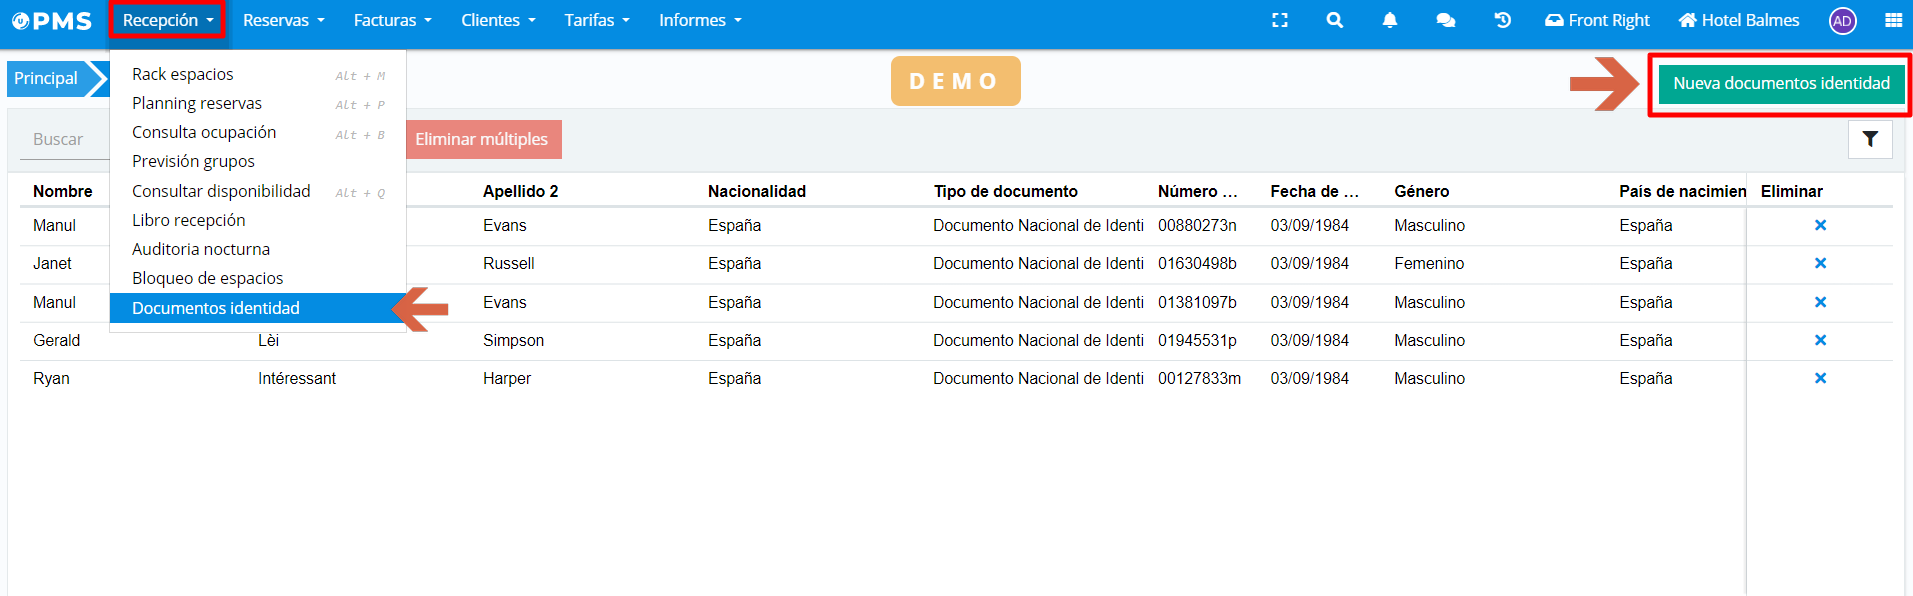The image size is (1913, 596).
Task: Delete Ryan Harper's document record
Action: 1820,378
